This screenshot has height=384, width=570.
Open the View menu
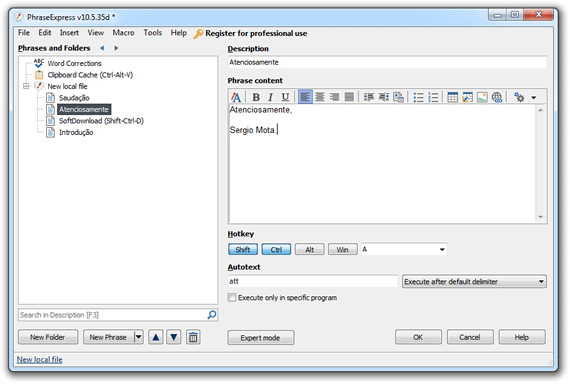96,33
